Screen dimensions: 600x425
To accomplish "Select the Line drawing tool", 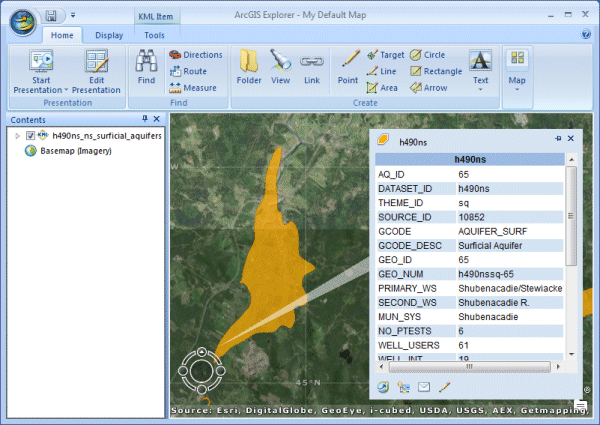I will tap(382, 71).
